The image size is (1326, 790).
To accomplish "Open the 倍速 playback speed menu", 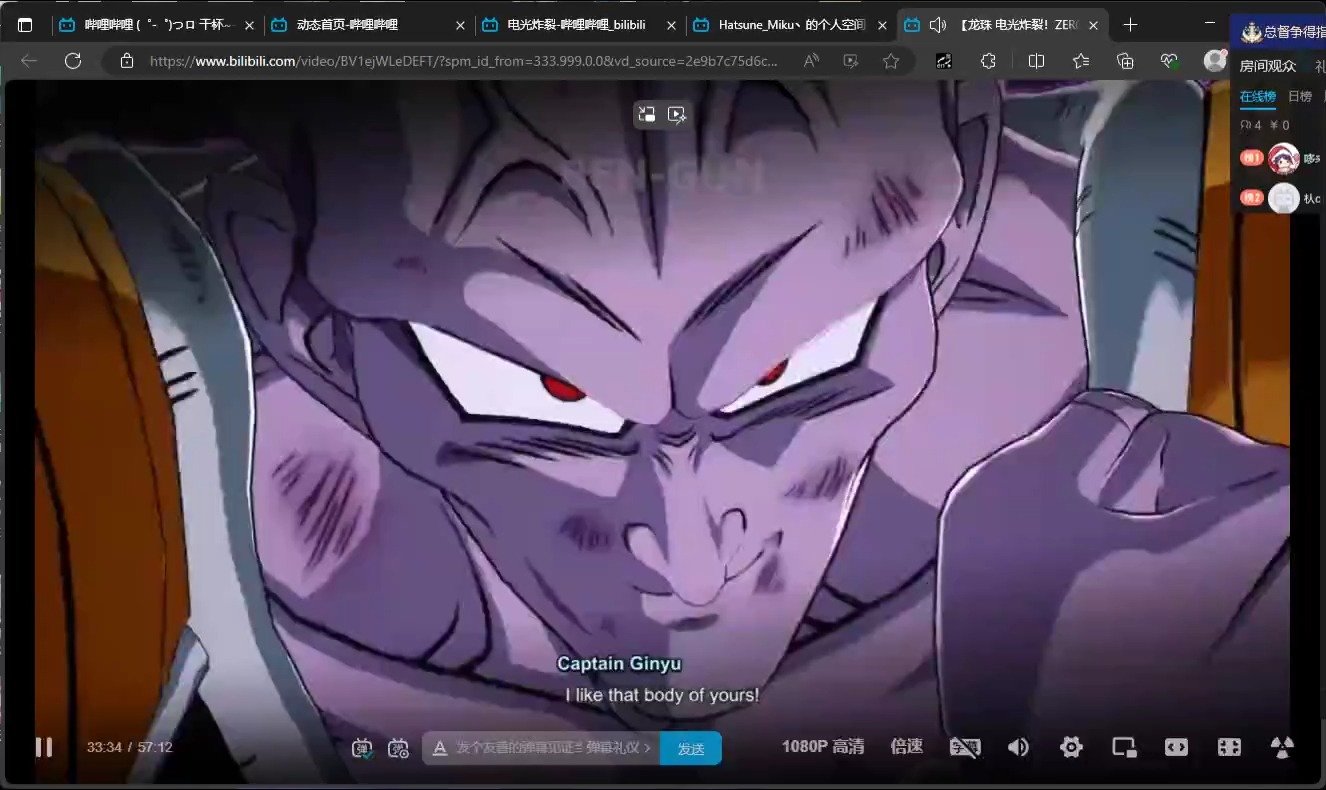I will pyautogui.click(x=906, y=747).
